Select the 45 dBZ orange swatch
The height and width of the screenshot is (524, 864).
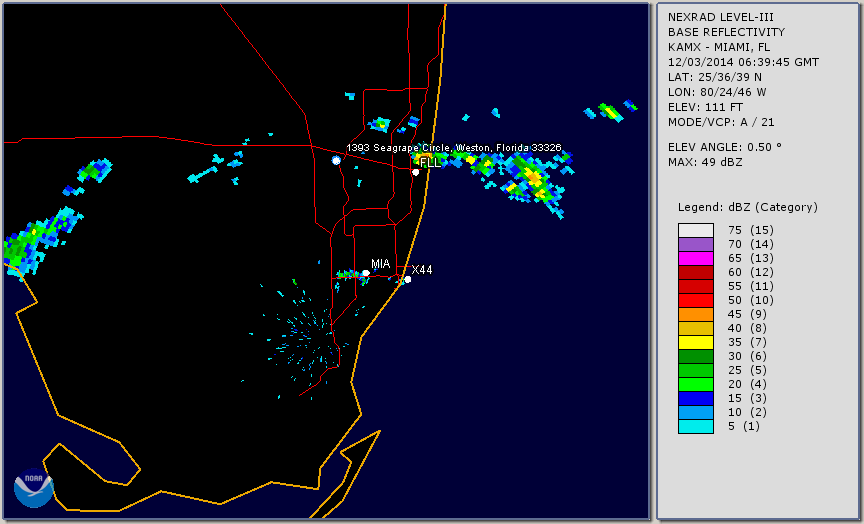pos(696,315)
